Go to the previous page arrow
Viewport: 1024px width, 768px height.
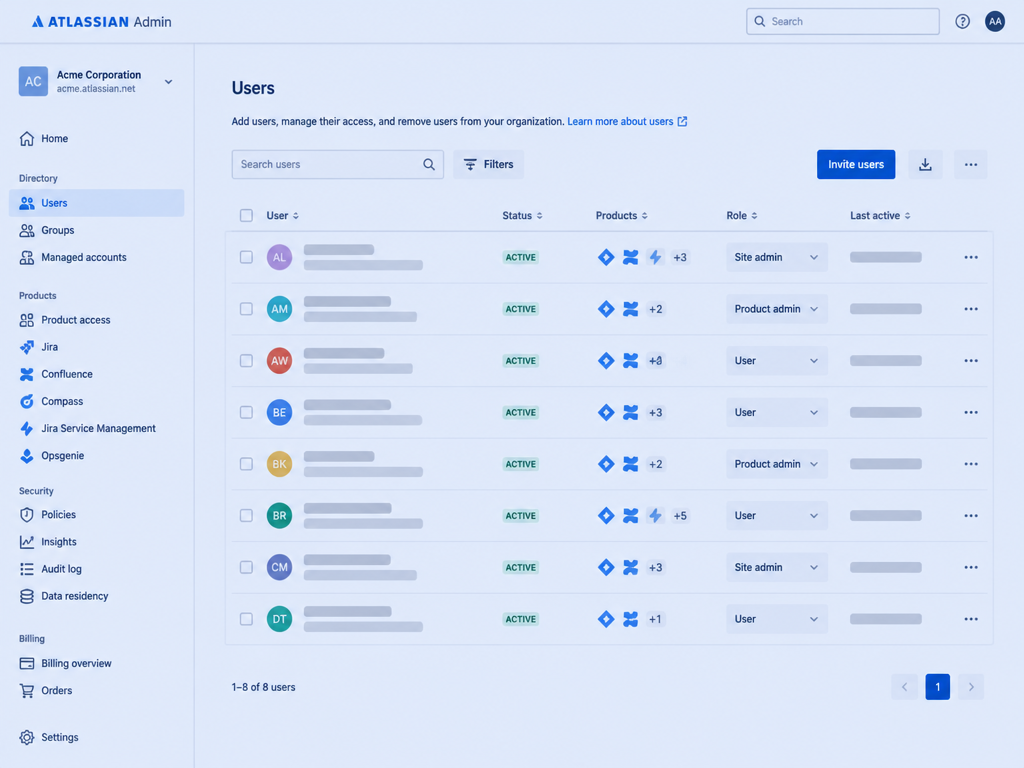point(904,687)
